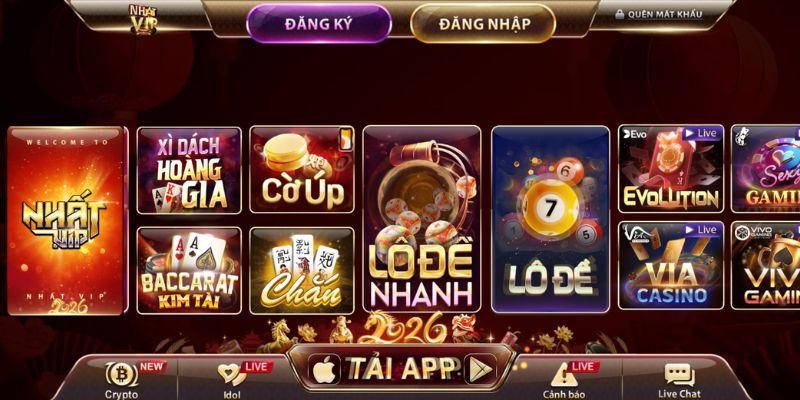800x400 pixels.
Task: Launch the Baccarat Kim Tài game
Action: pos(189,270)
